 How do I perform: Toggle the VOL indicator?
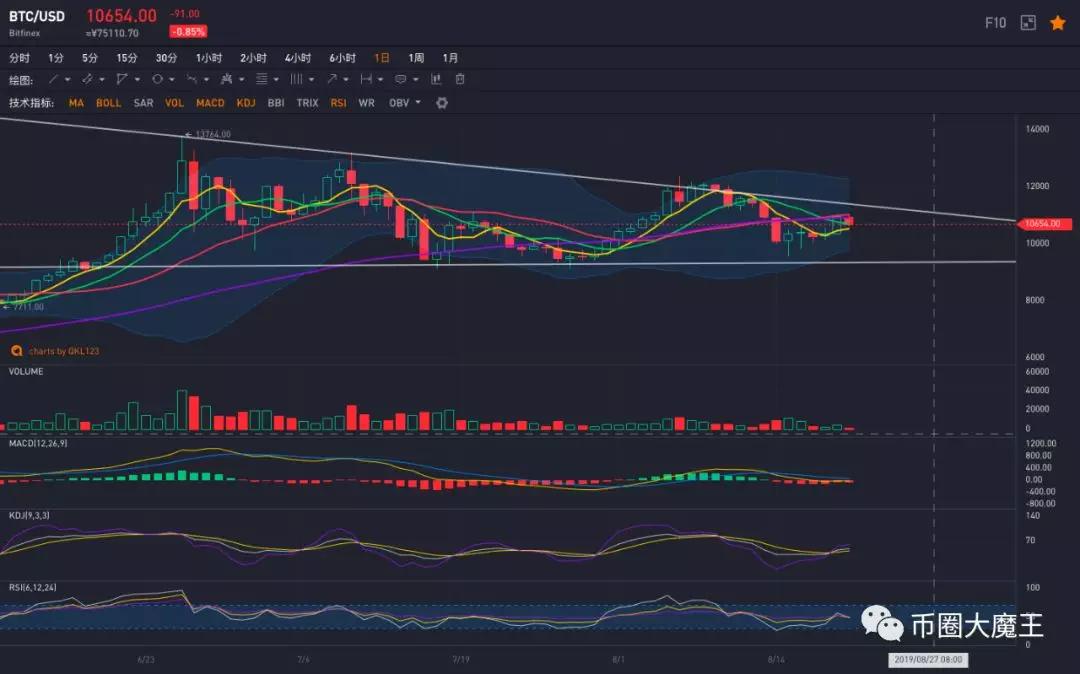(x=174, y=103)
